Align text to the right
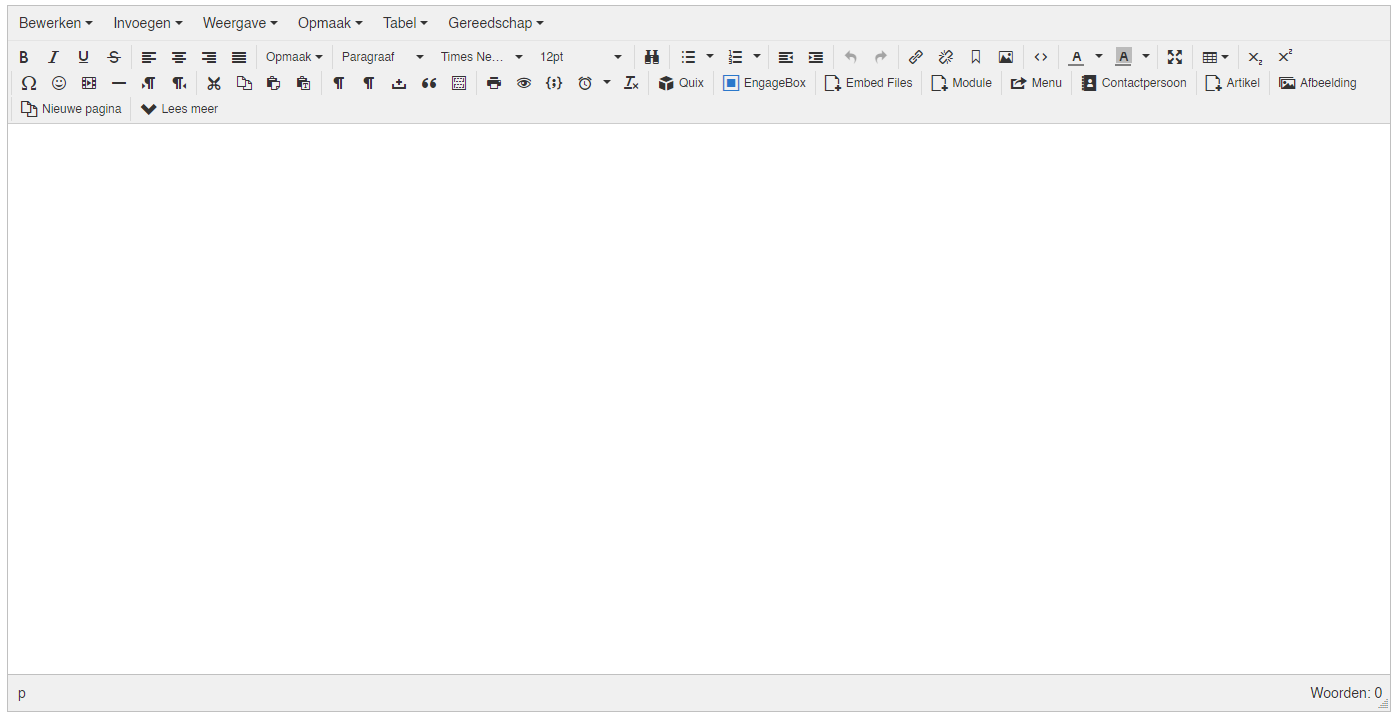 point(209,57)
